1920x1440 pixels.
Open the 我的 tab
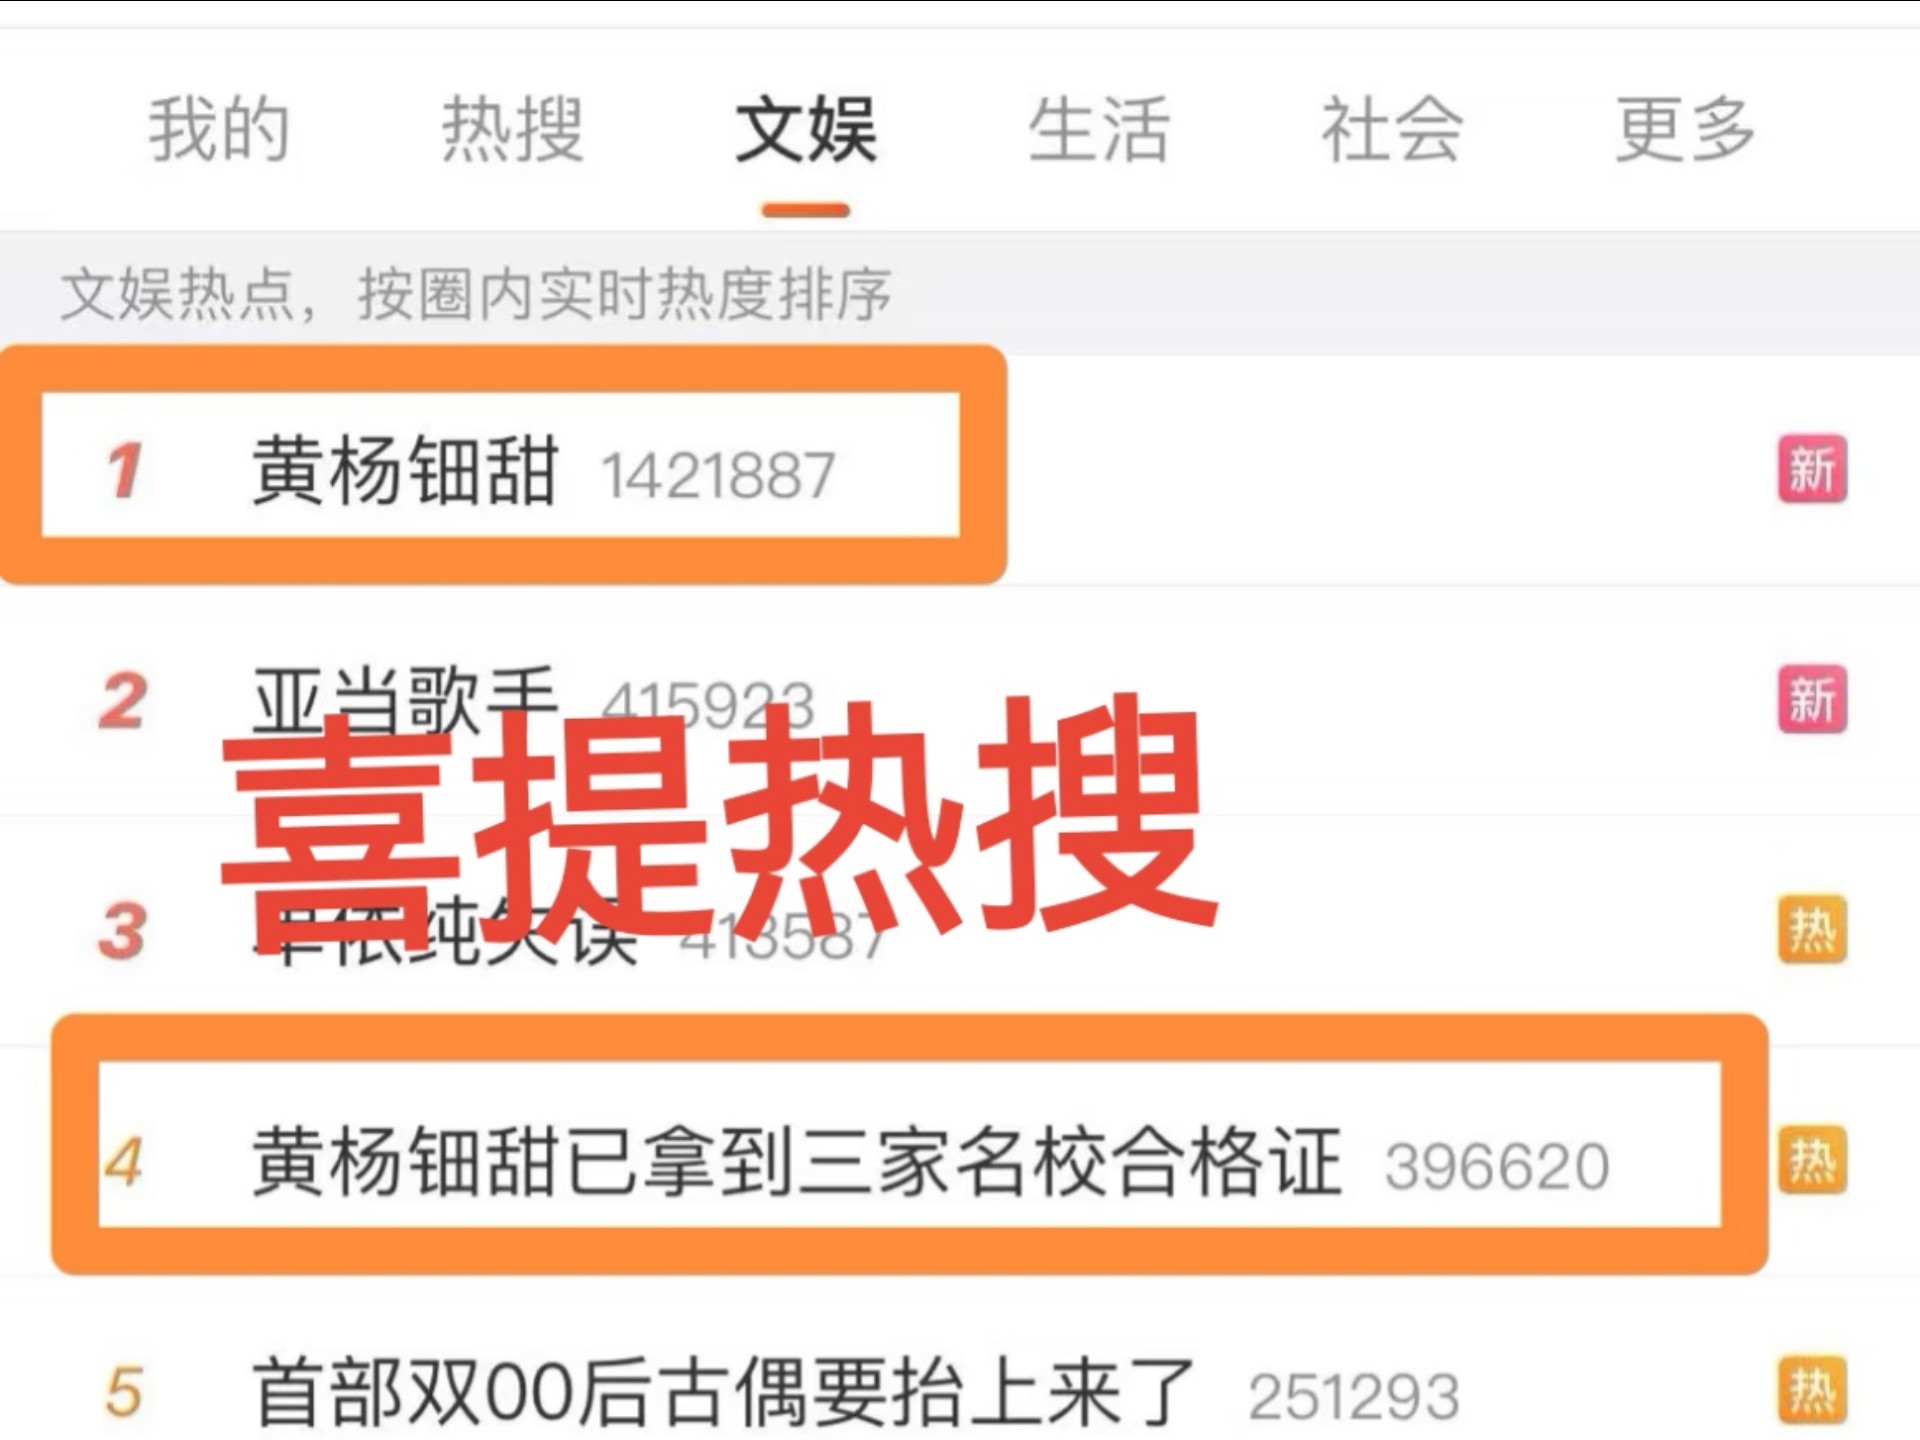tap(219, 130)
